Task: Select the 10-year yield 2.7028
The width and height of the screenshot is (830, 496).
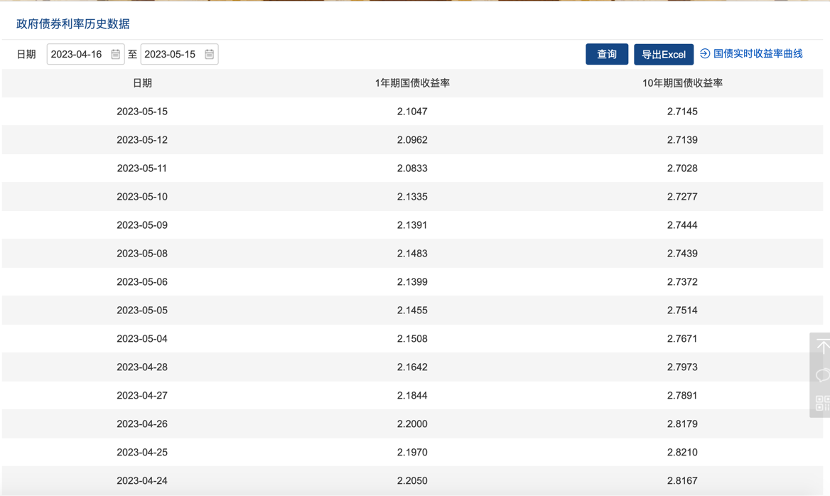Action: [x=682, y=168]
